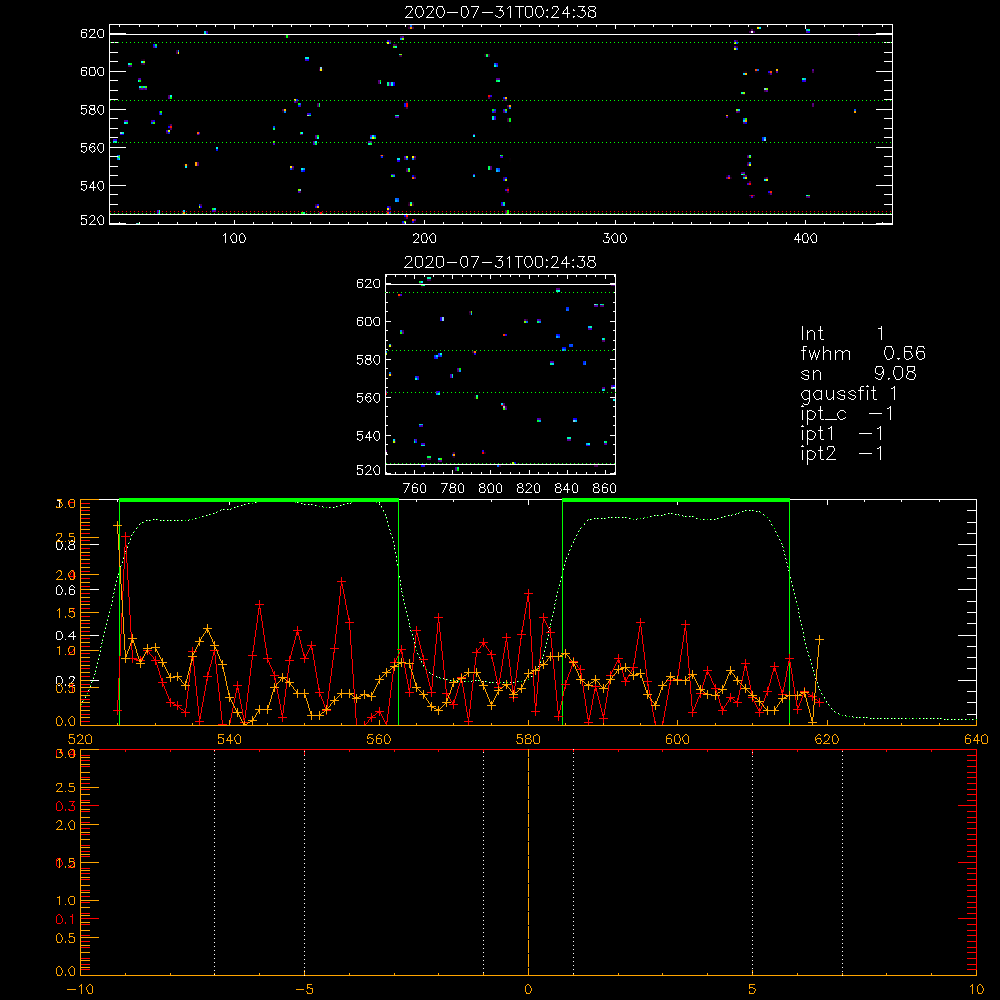Select the 'gaussfit 1' readout line
The width and height of the screenshot is (1000, 1000).
pyautogui.click(x=849, y=393)
